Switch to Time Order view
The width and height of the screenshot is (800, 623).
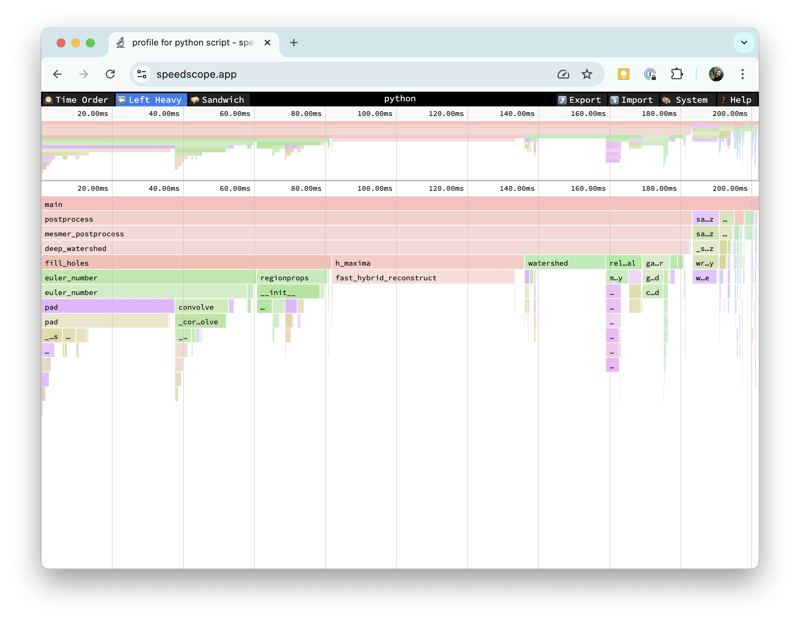(x=77, y=99)
